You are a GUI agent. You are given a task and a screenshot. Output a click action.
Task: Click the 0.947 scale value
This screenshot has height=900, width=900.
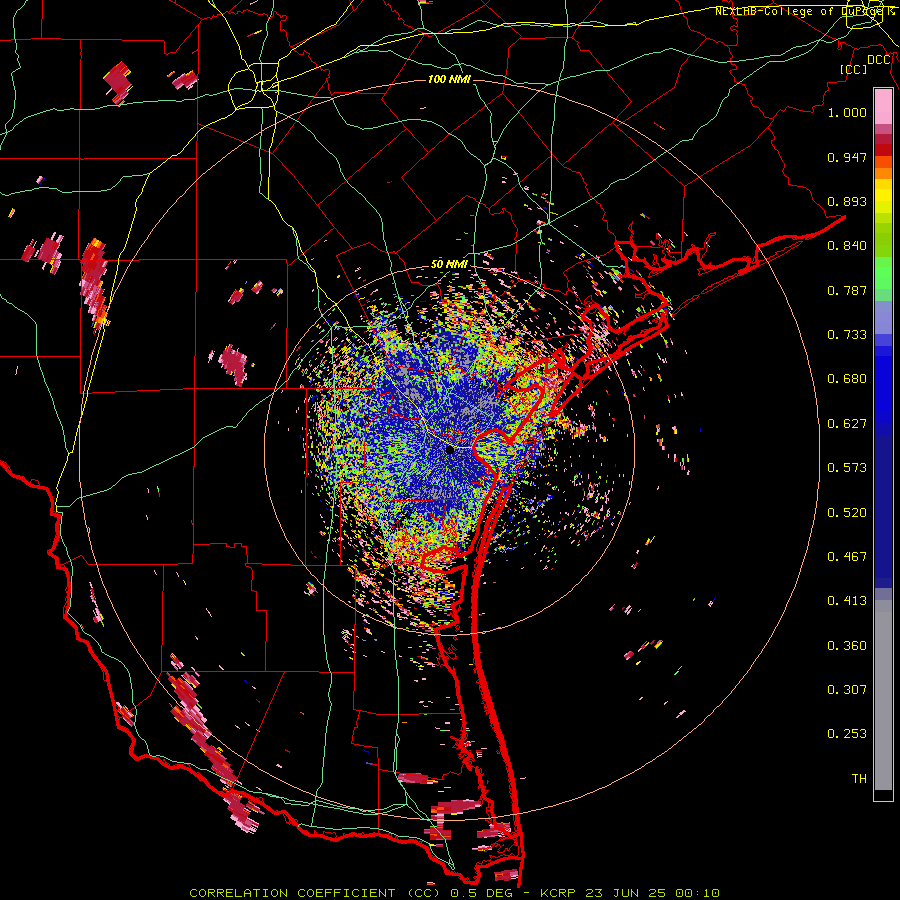tap(847, 157)
